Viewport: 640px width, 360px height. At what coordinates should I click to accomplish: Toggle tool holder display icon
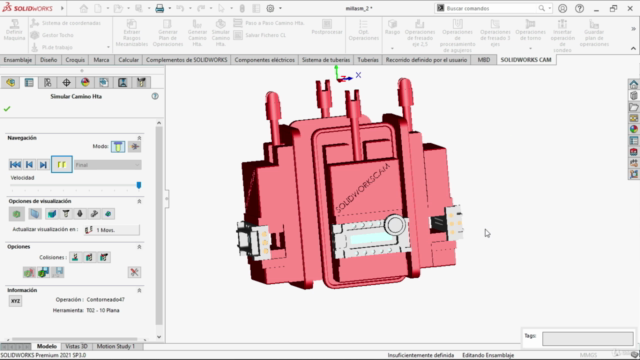80,214
